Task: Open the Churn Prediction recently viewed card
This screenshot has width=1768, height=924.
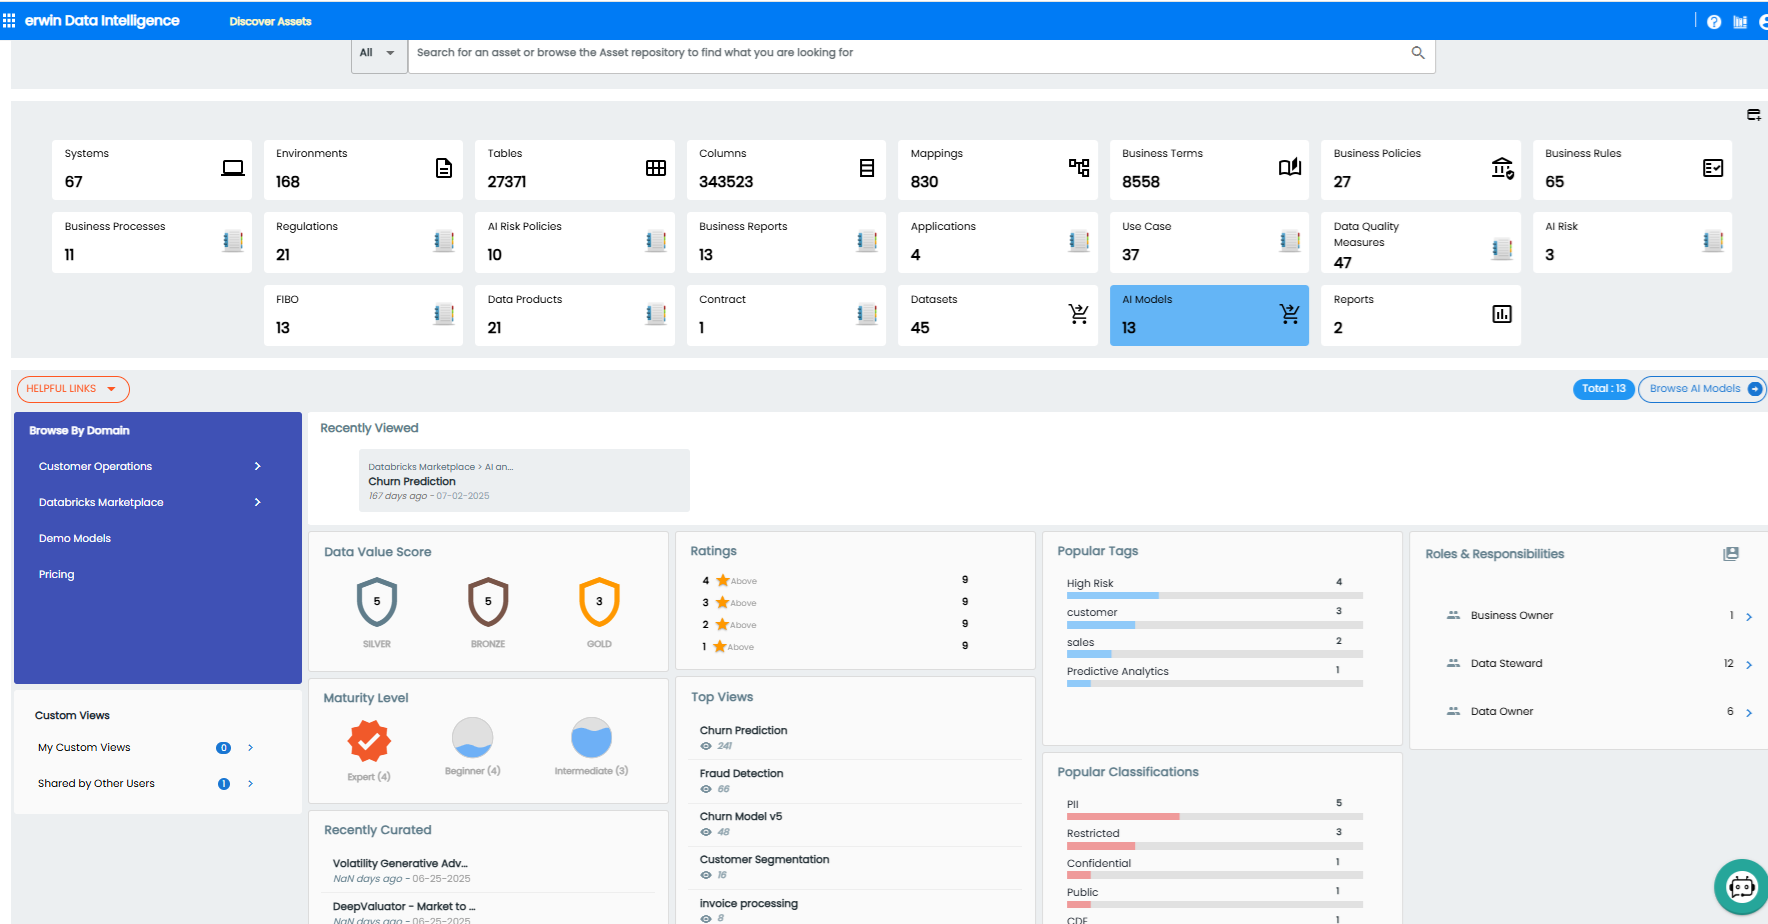Action: [x=524, y=480]
